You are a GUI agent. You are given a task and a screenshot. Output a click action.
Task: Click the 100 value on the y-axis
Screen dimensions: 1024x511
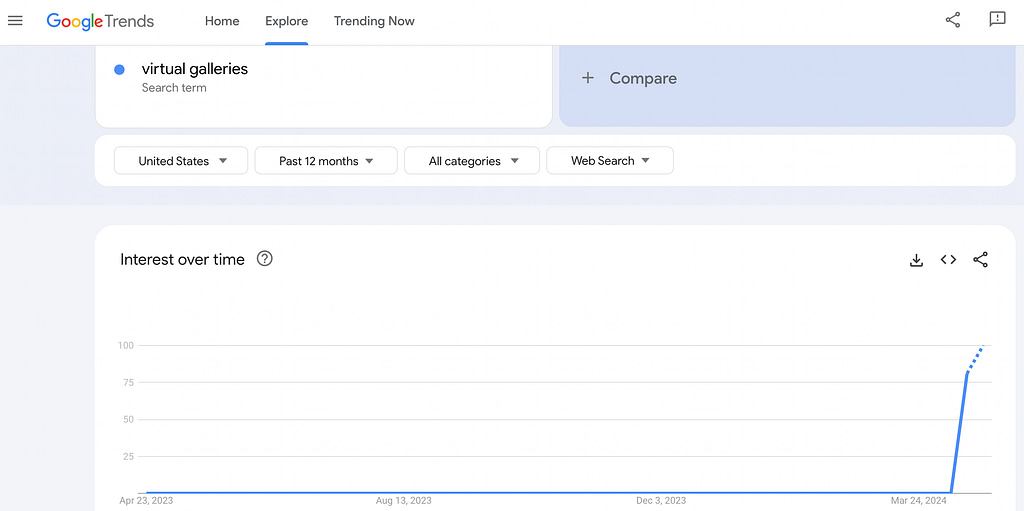(125, 345)
